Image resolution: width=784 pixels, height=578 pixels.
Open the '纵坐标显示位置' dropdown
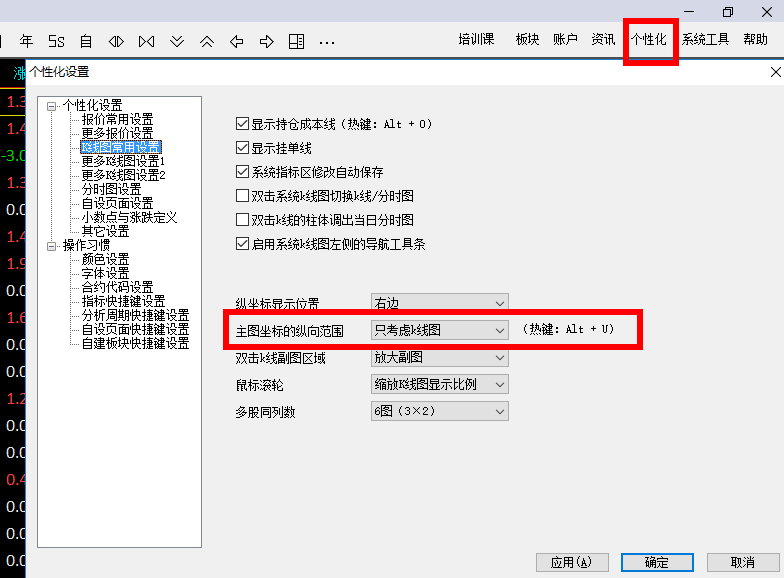click(x=439, y=302)
